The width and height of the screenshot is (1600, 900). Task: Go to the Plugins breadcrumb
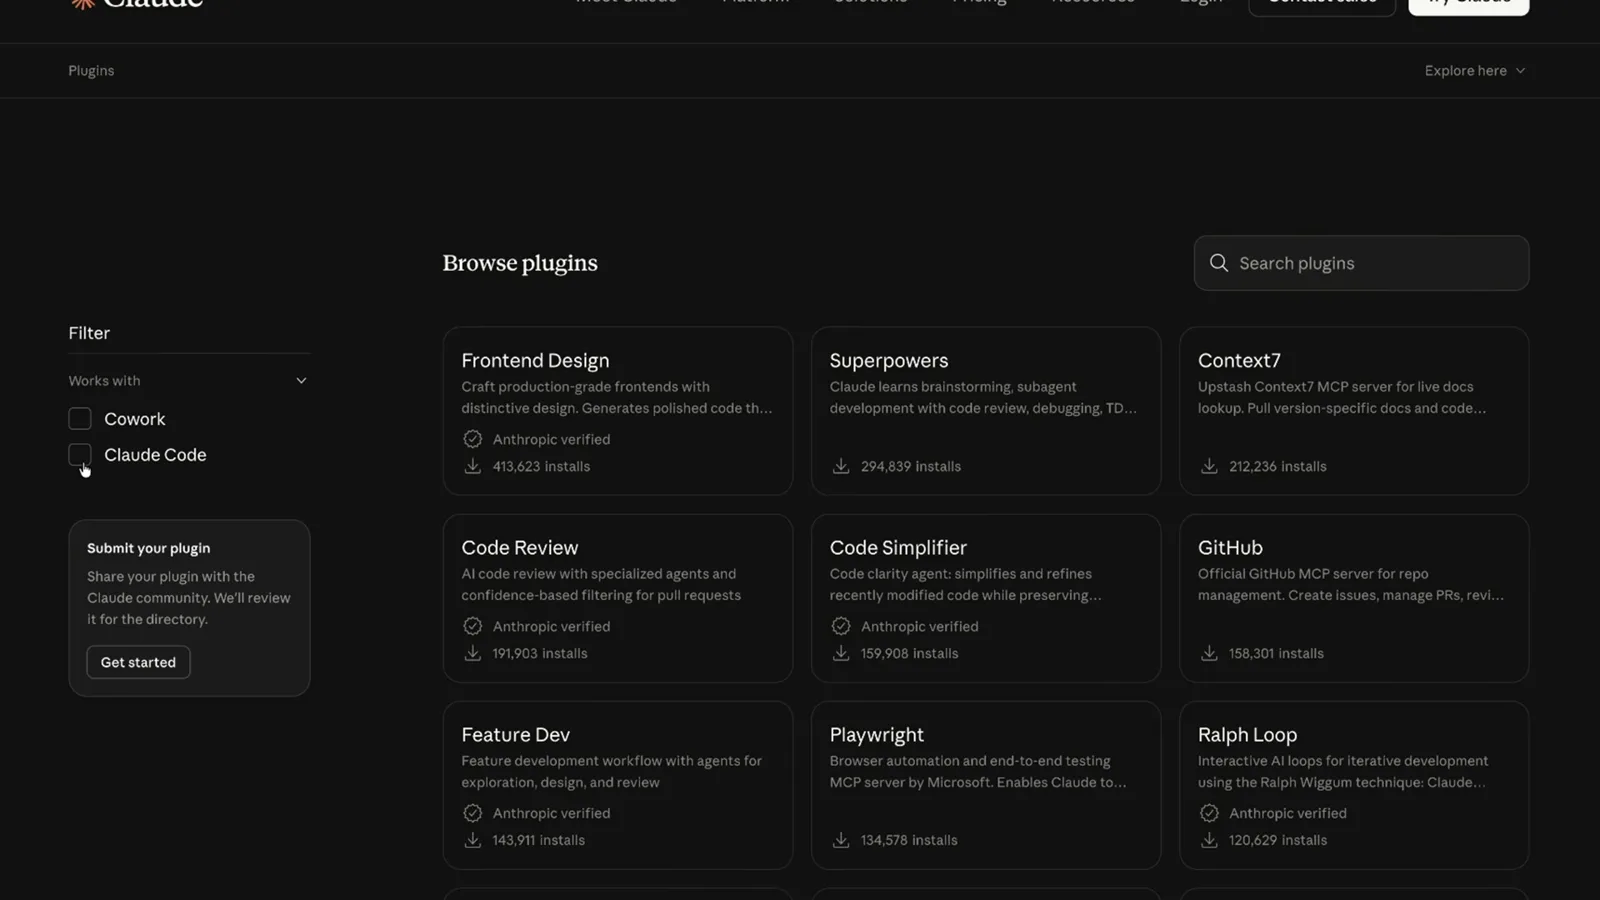pos(91,71)
